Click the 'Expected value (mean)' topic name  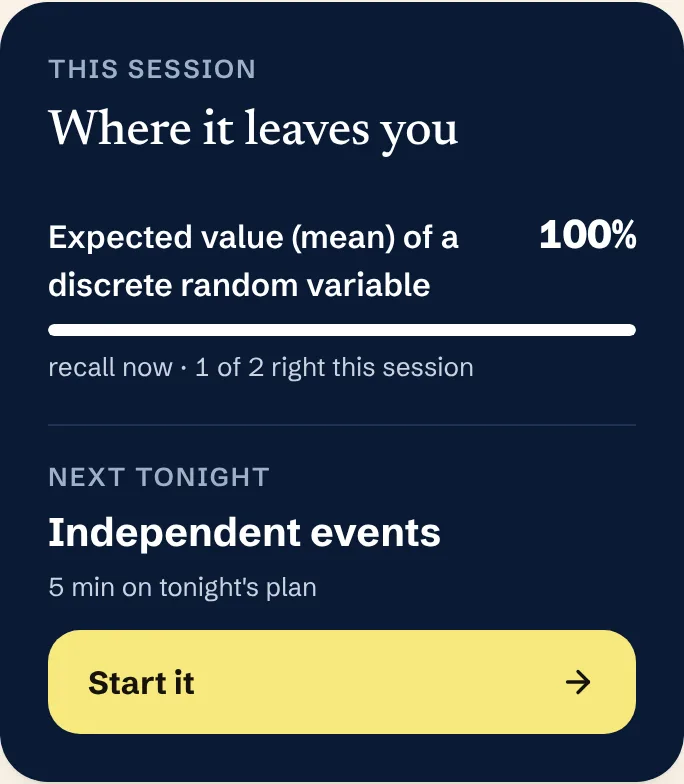tap(254, 260)
